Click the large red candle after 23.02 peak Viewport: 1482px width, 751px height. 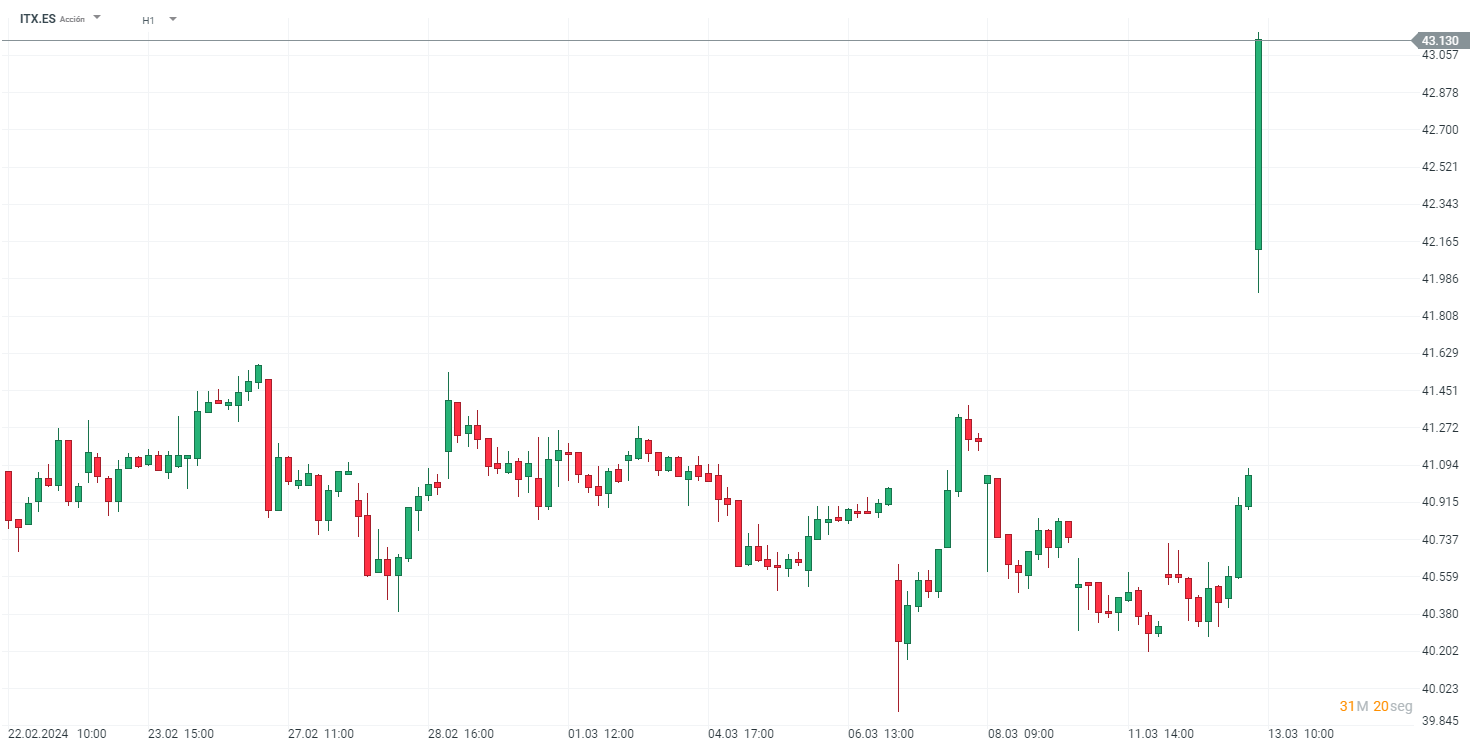tap(268, 445)
